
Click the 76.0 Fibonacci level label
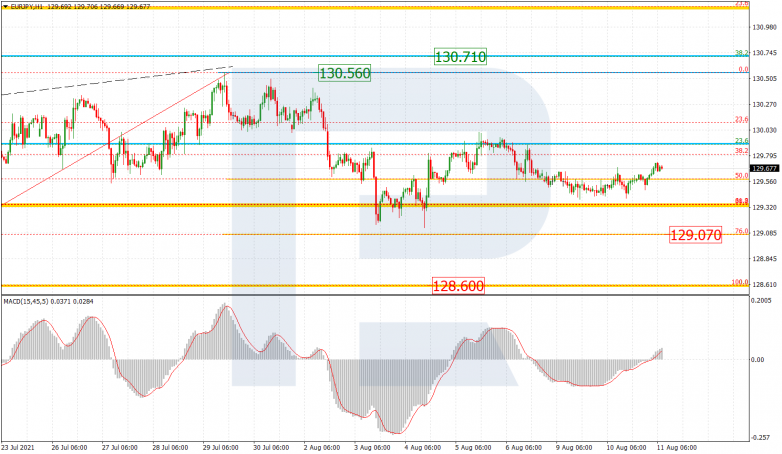[x=742, y=231]
